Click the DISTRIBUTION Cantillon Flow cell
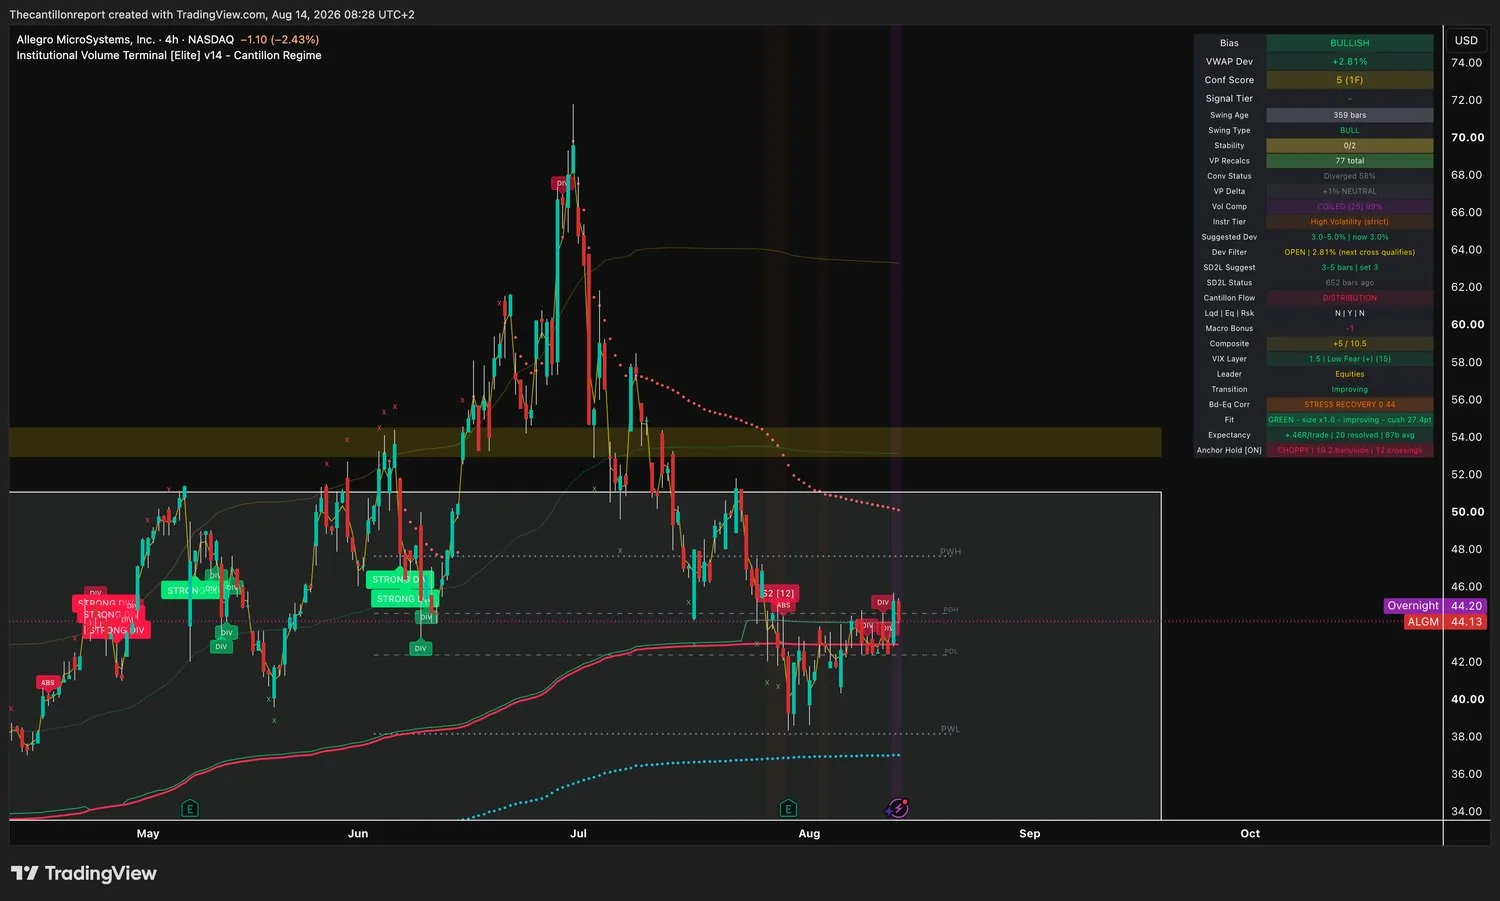This screenshot has width=1500, height=901. [x=1349, y=298]
